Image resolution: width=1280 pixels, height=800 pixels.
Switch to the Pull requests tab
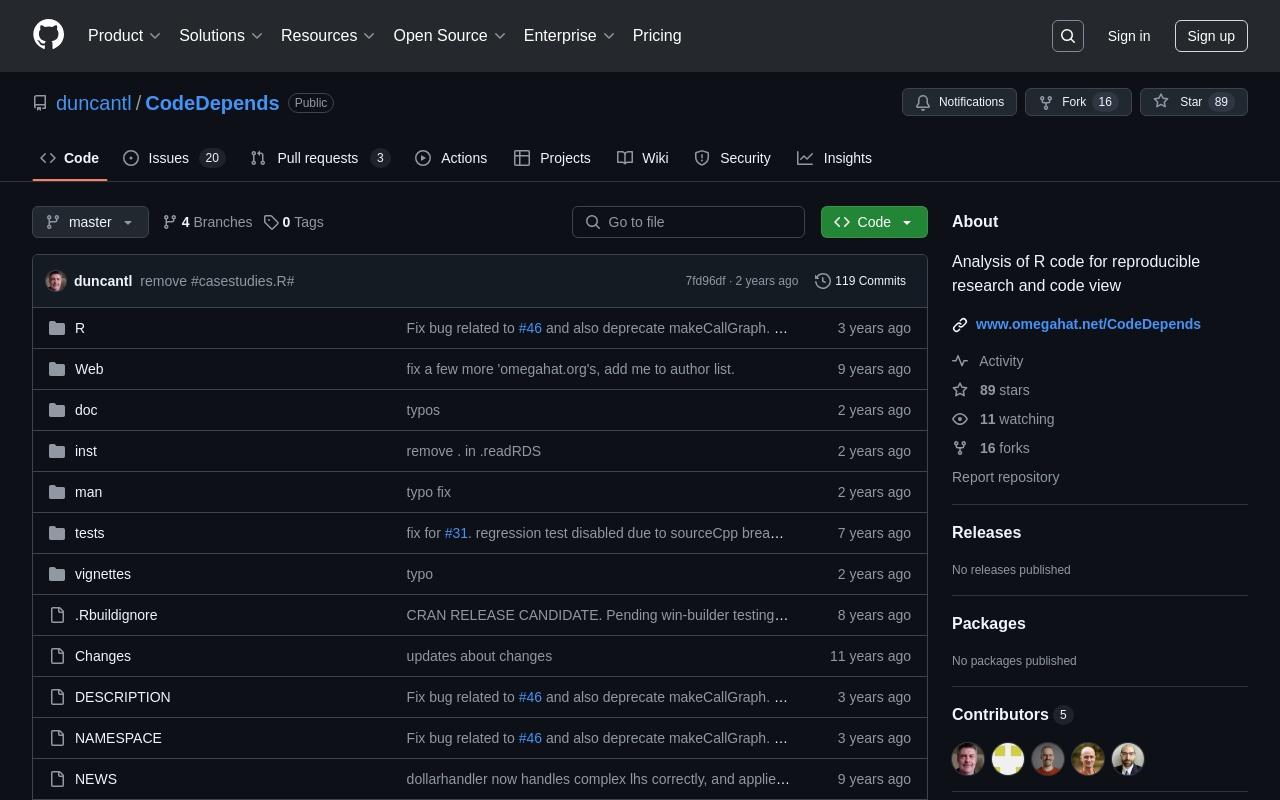point(319,158)
